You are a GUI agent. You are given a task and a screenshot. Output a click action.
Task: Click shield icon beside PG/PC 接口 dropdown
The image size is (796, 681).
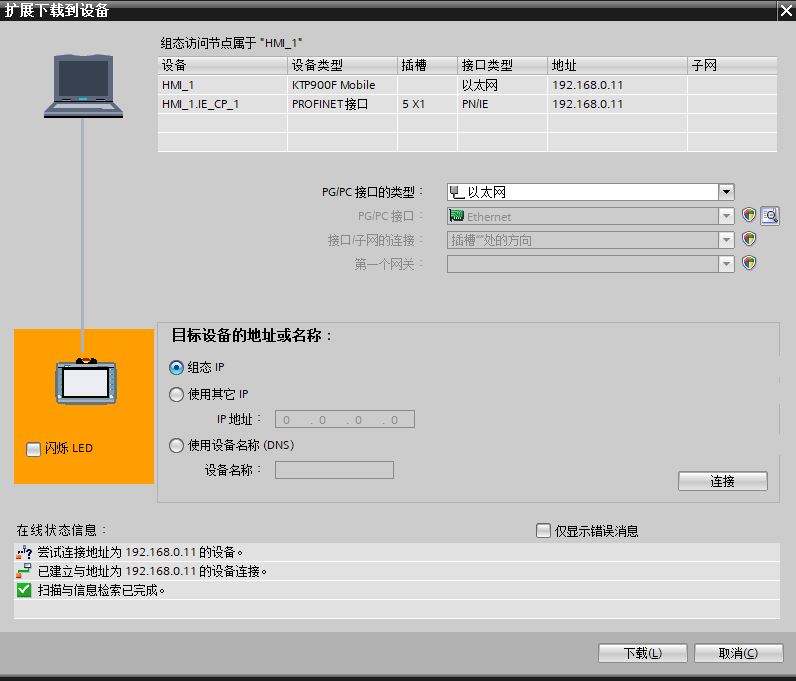(x=749, y=215)
